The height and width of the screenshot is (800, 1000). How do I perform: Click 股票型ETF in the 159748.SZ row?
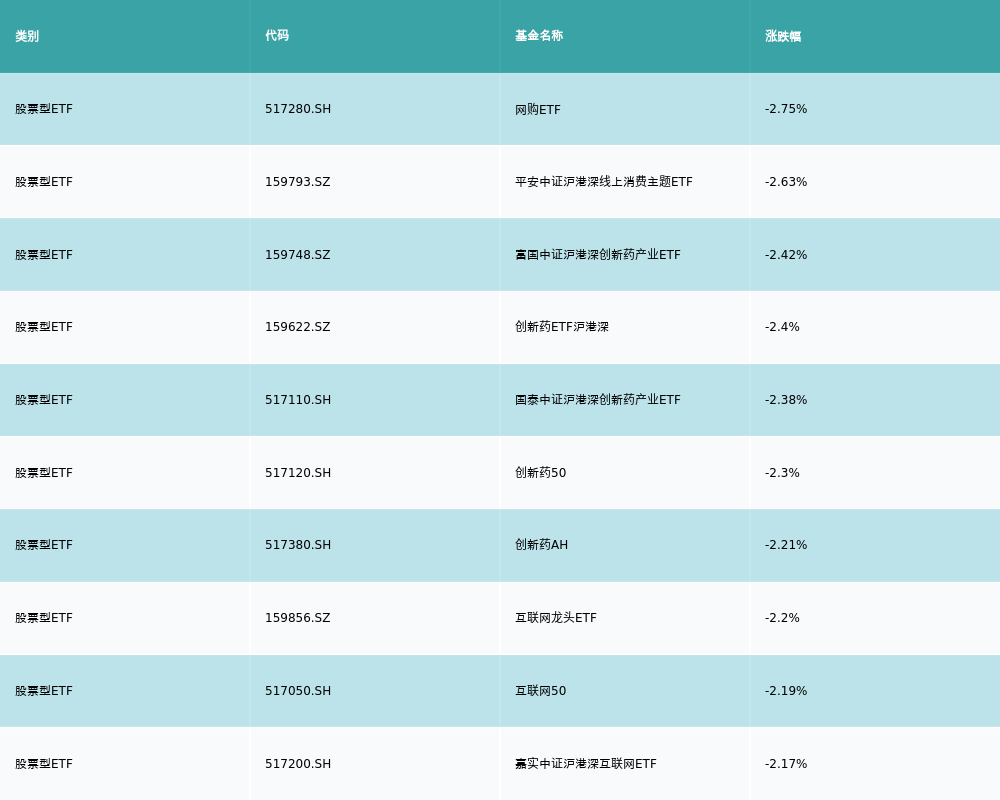(44, 255)
